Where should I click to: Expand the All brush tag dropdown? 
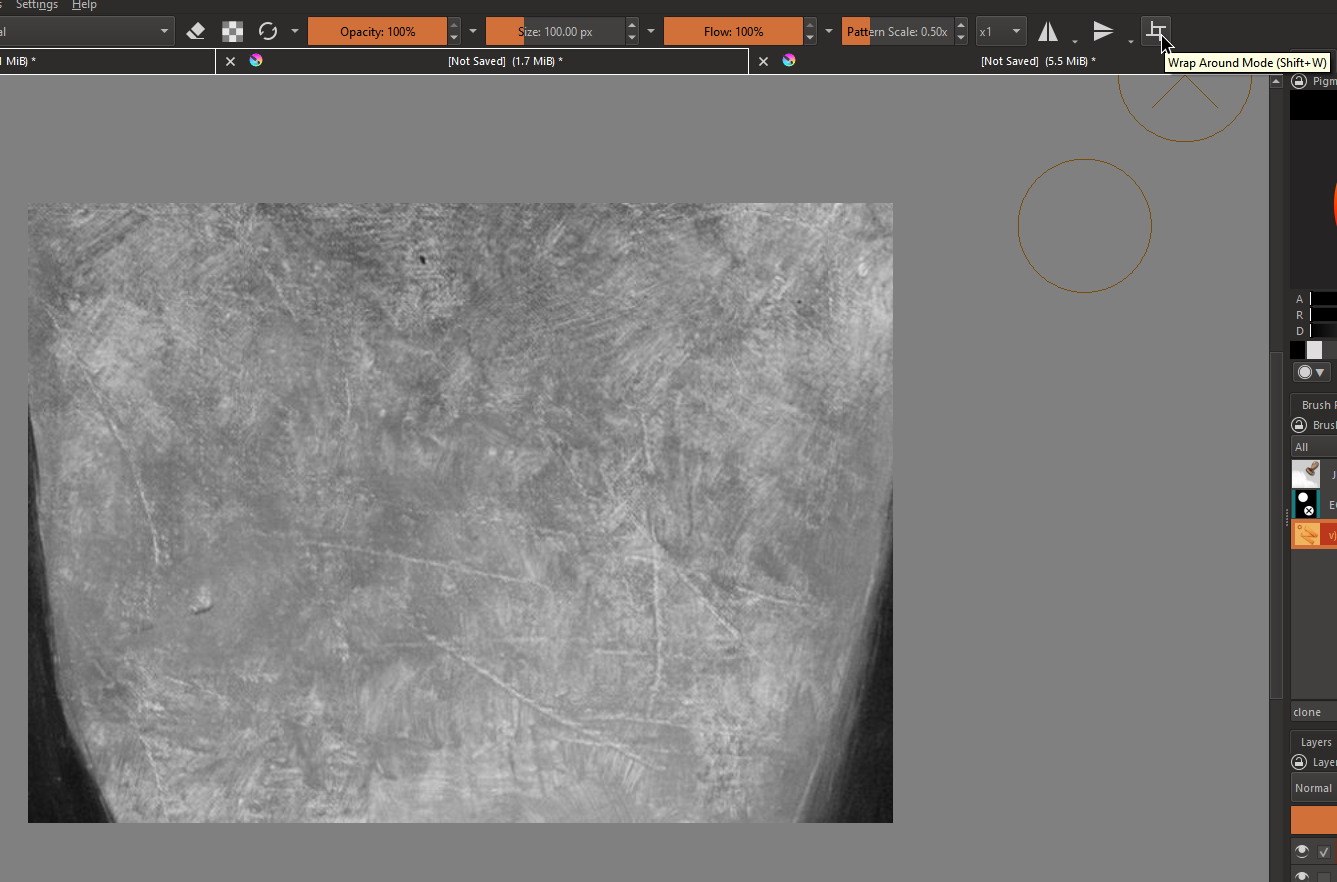1313,447
